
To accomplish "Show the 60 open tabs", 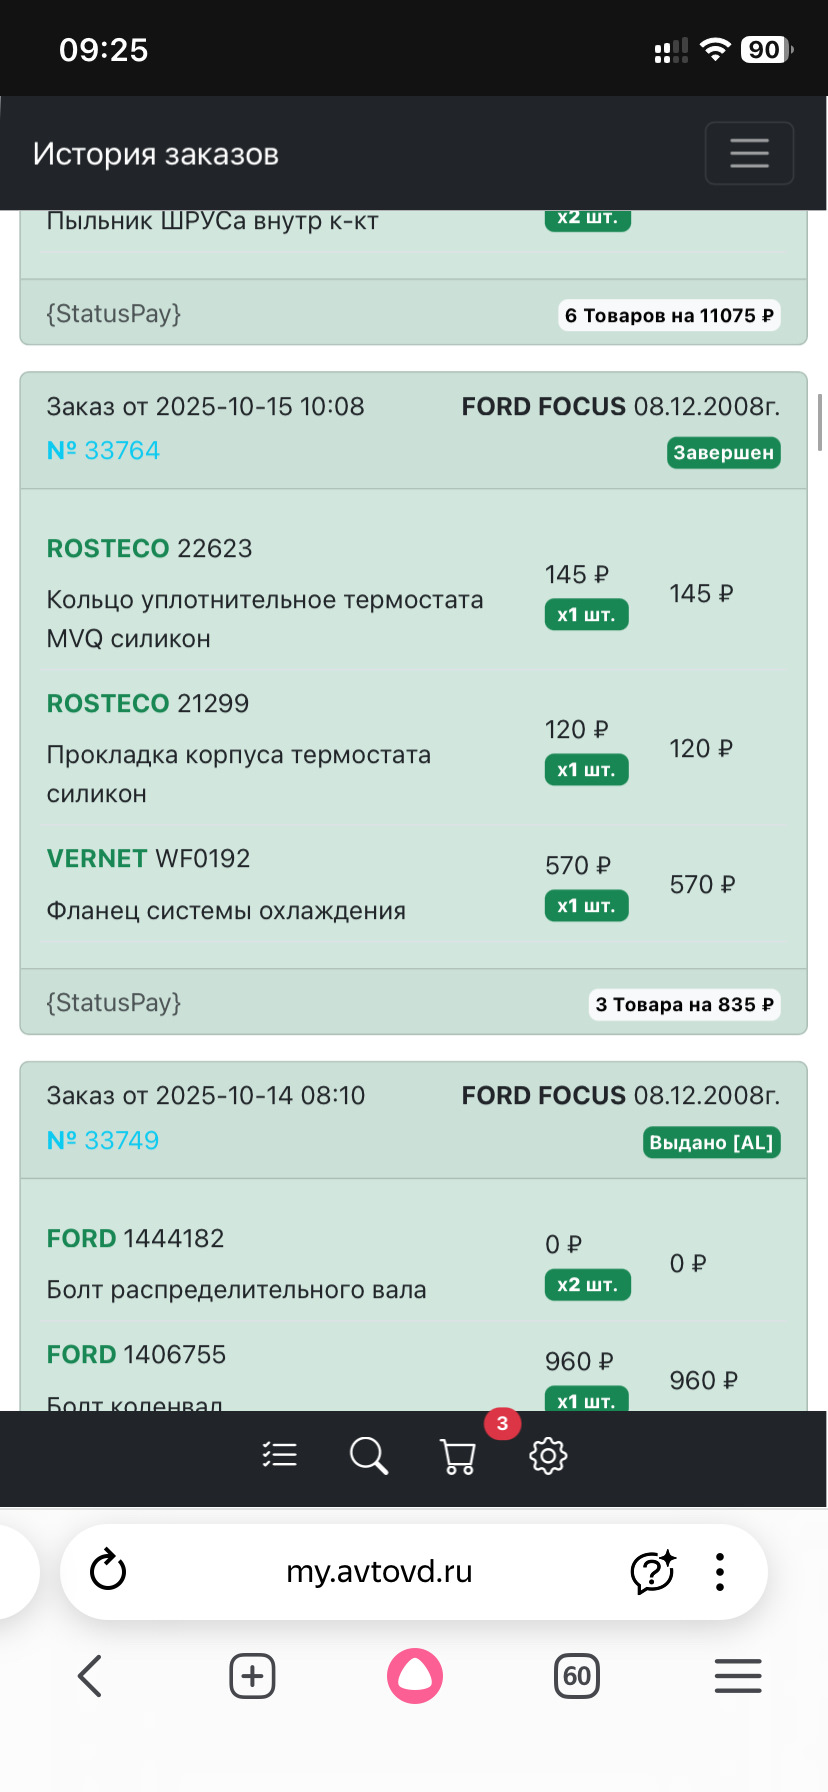I will tap(577, 1676).
